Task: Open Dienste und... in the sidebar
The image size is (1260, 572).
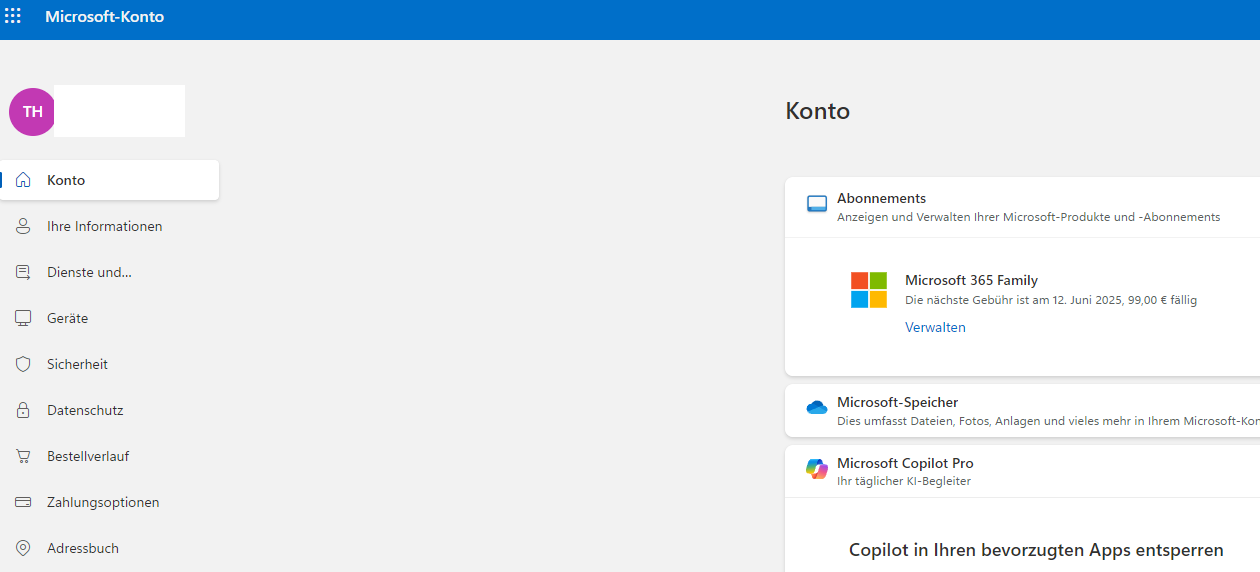Action: coord(89,272)
